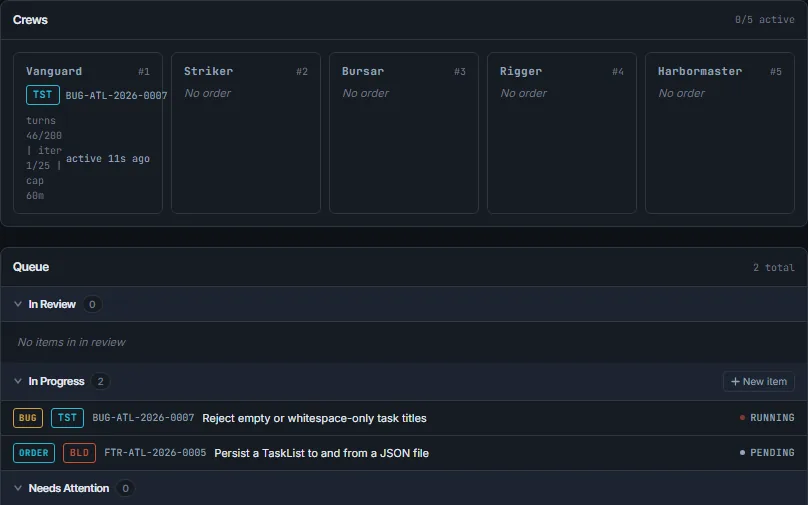Screen dimensions: 808x505
Task: Click the 'active 11s ago' text on Vanguard
Action: (108, 159)
